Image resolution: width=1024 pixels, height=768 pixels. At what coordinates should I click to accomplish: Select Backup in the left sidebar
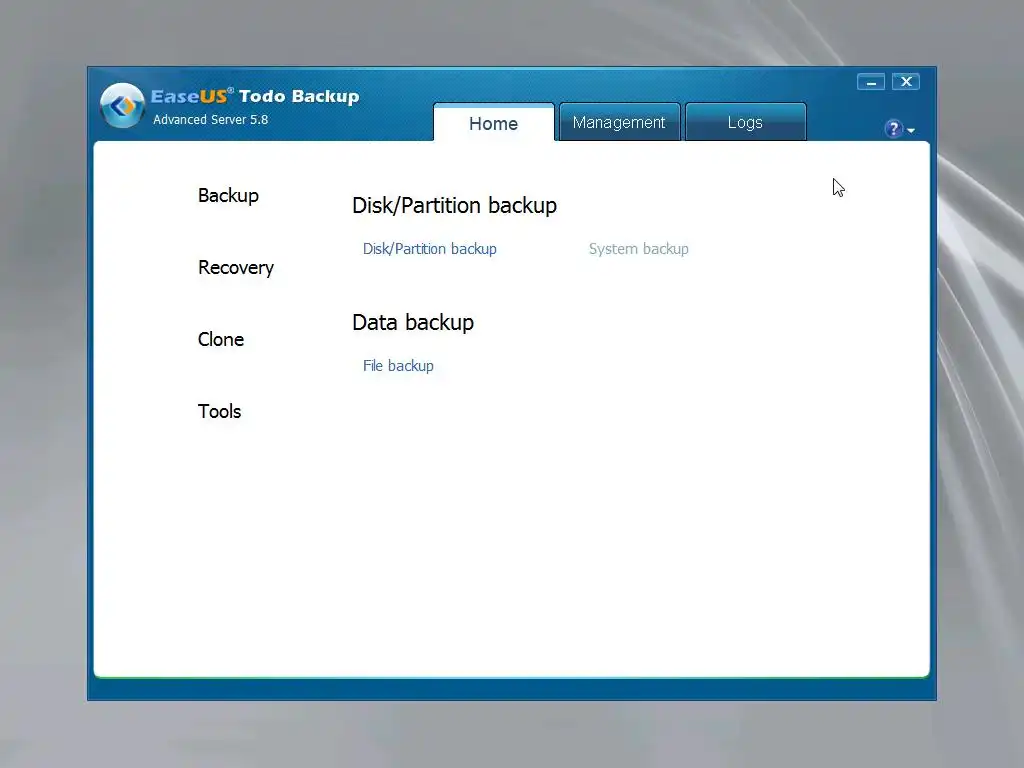click(229, 196)
